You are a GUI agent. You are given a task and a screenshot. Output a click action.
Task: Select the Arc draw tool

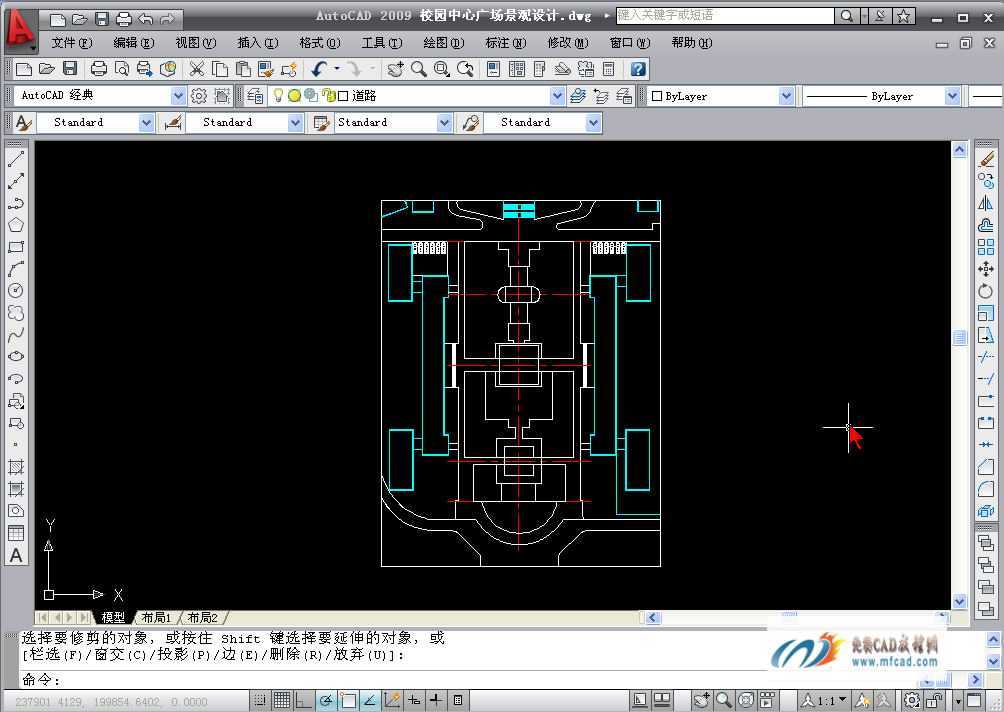point(16,269)
